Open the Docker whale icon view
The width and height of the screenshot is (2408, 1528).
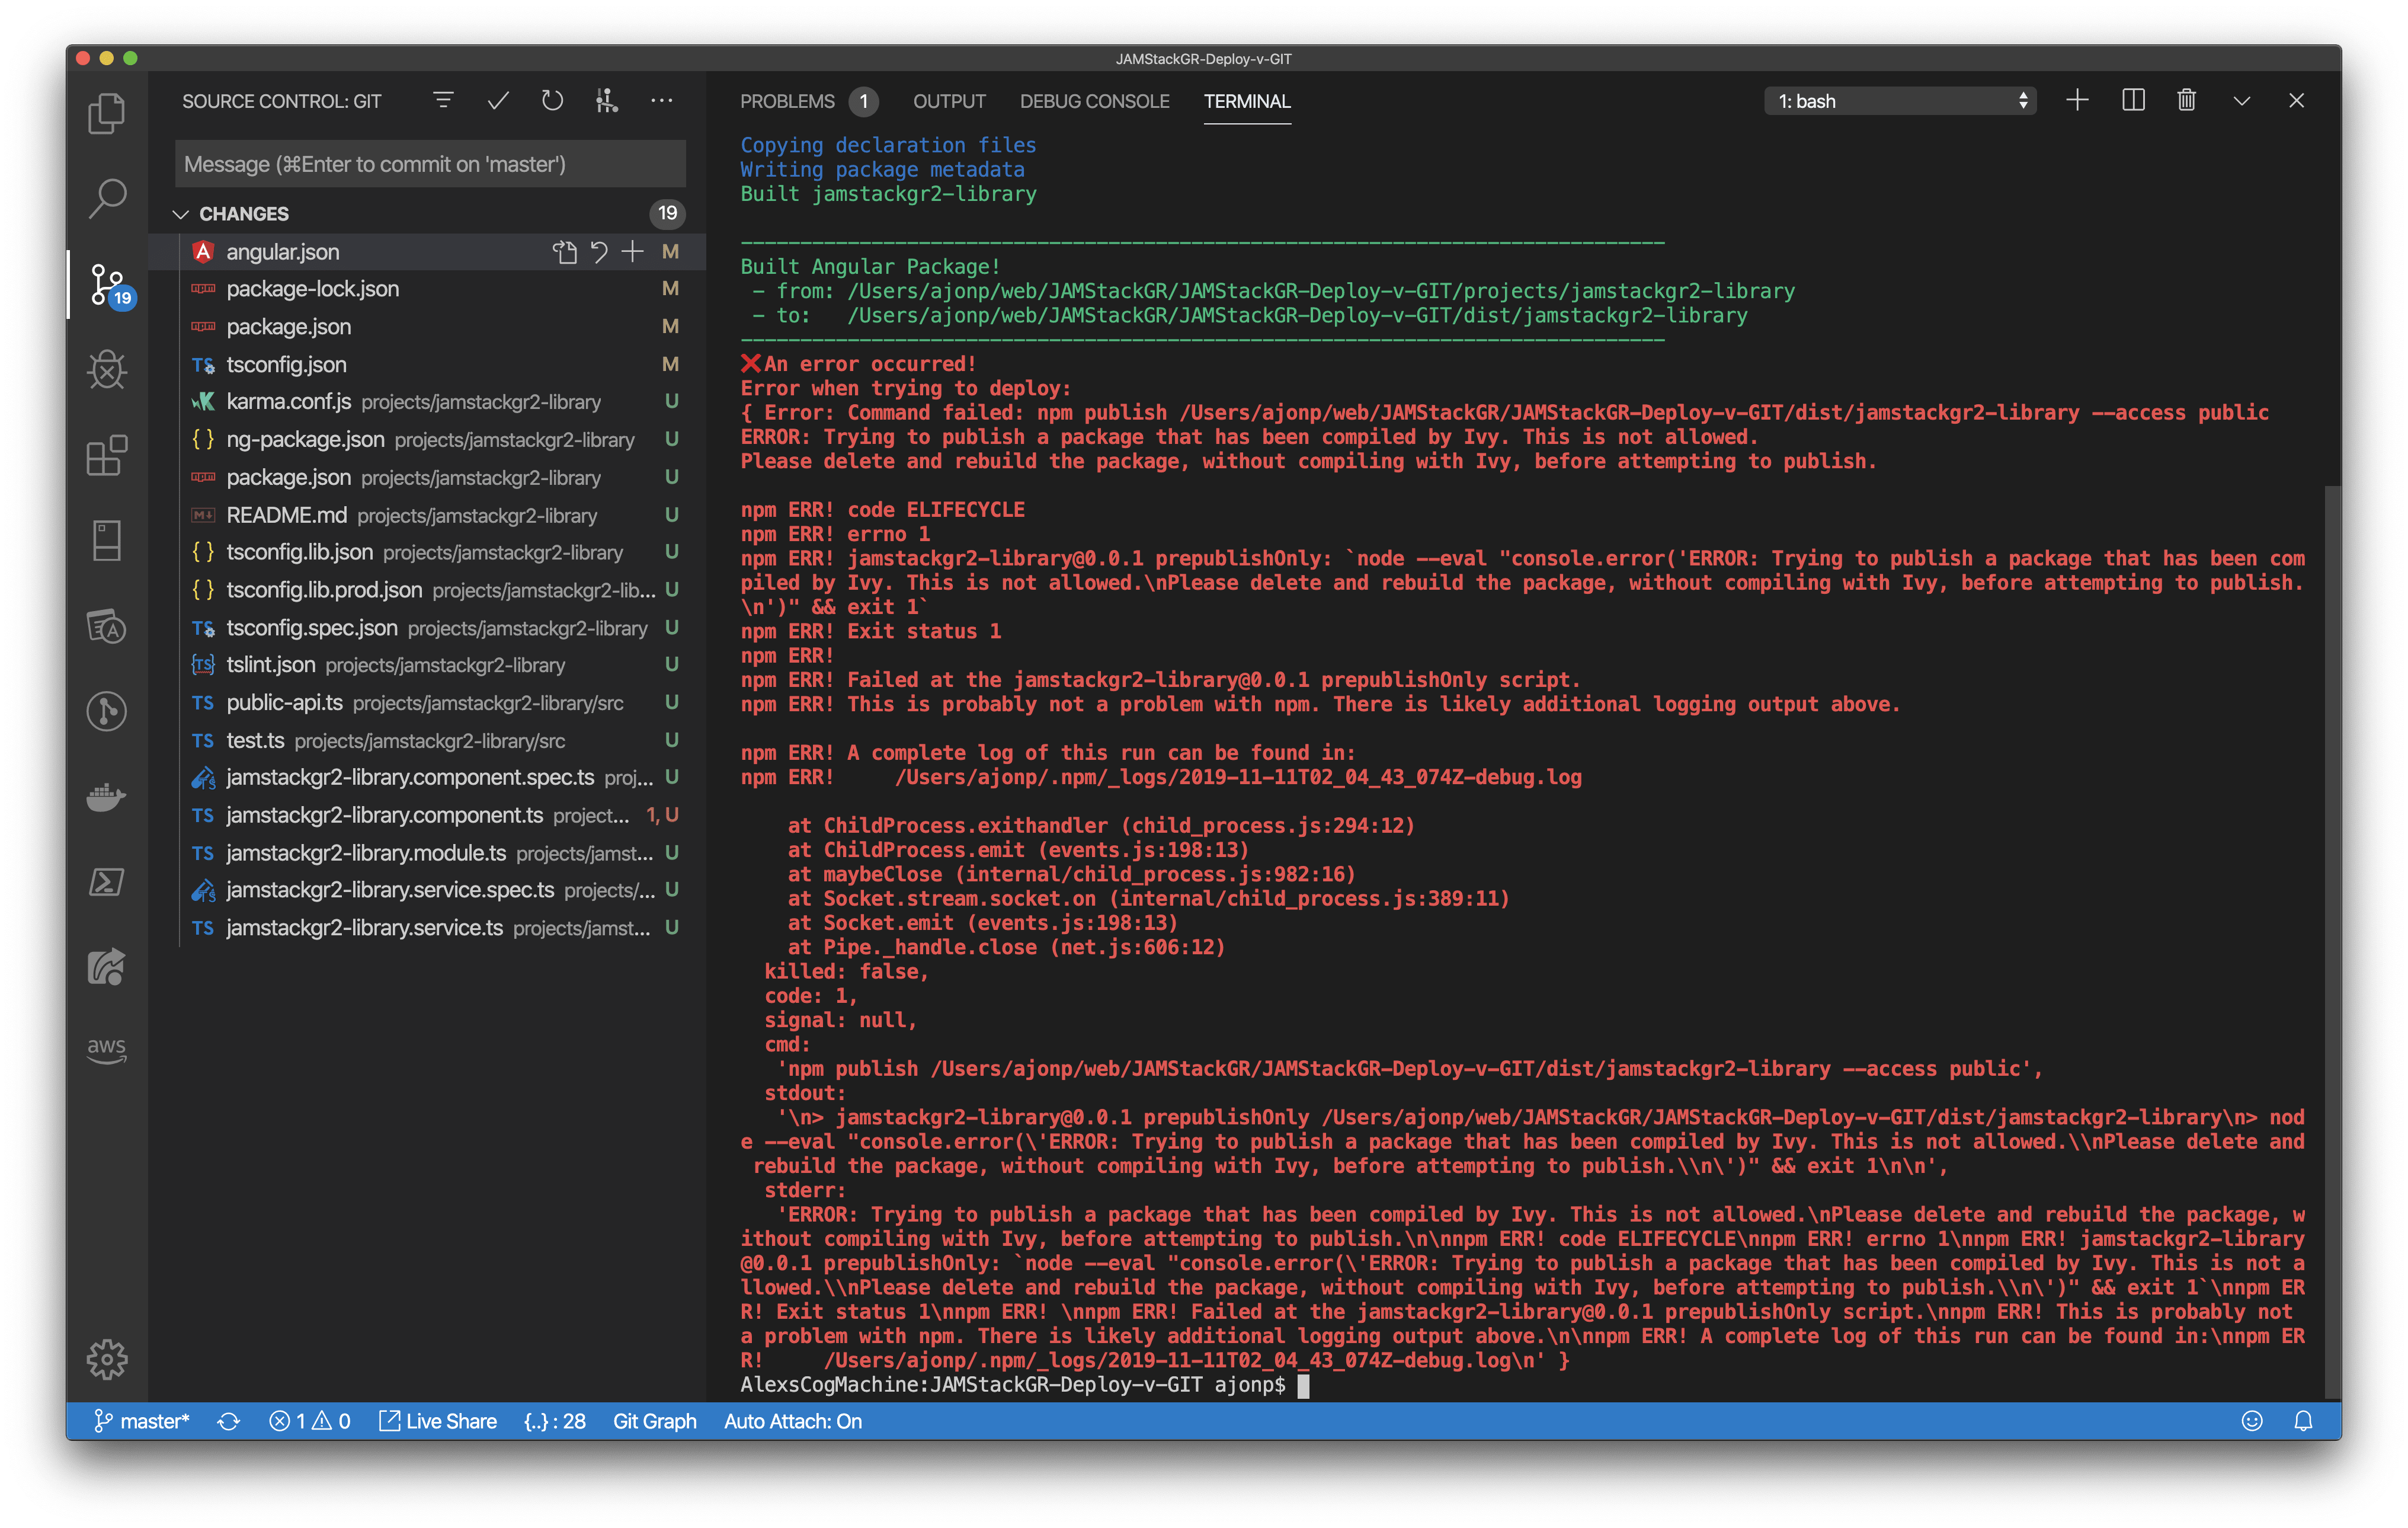[106, 797]
